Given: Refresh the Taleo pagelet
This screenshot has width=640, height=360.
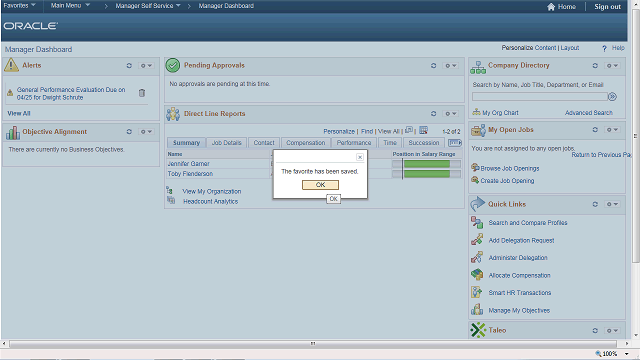Looking at the screenshot, I should 595,331.
